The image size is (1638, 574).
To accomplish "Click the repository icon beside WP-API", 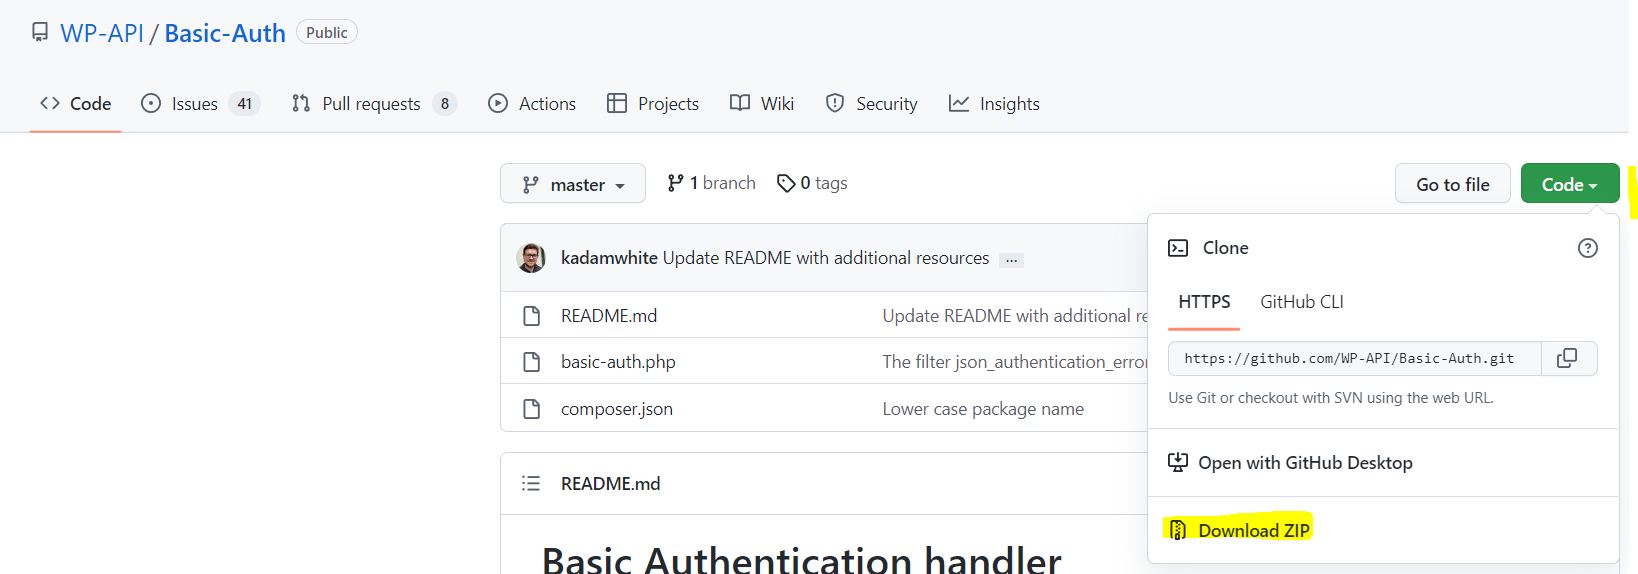I will click(40, 33).
